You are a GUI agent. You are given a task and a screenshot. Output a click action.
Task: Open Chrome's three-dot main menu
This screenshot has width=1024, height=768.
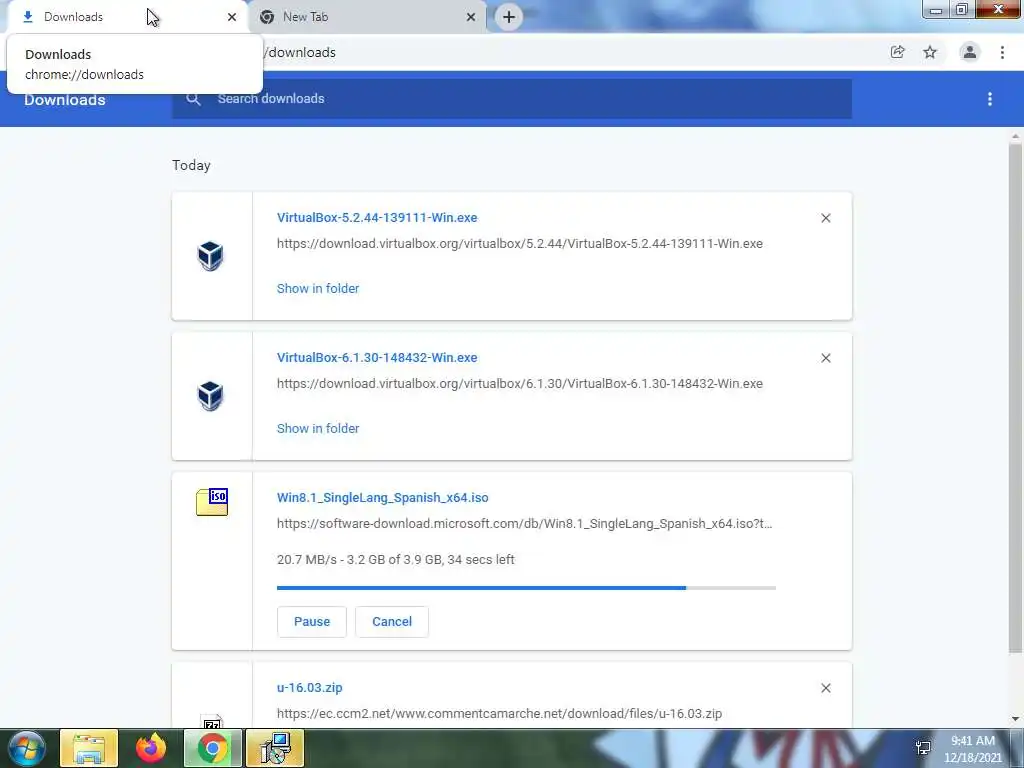pyautogui.click(x=1002, y=52)
